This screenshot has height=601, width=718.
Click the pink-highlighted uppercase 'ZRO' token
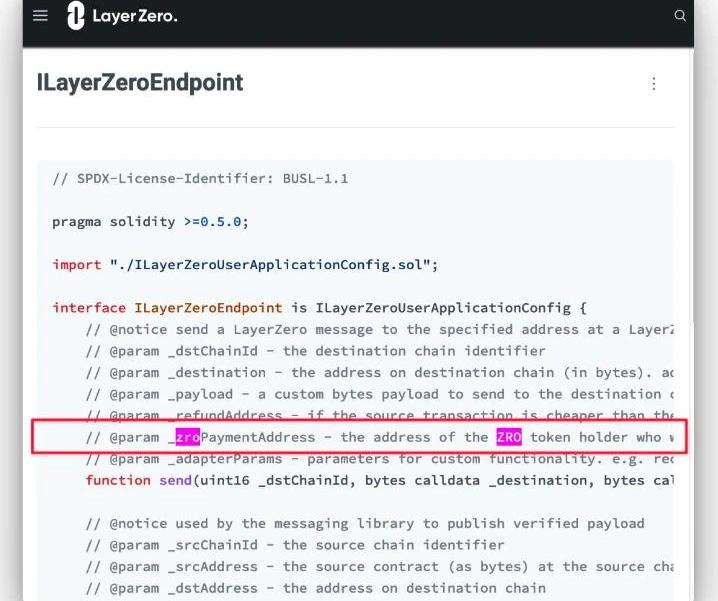tap(508, 437)
